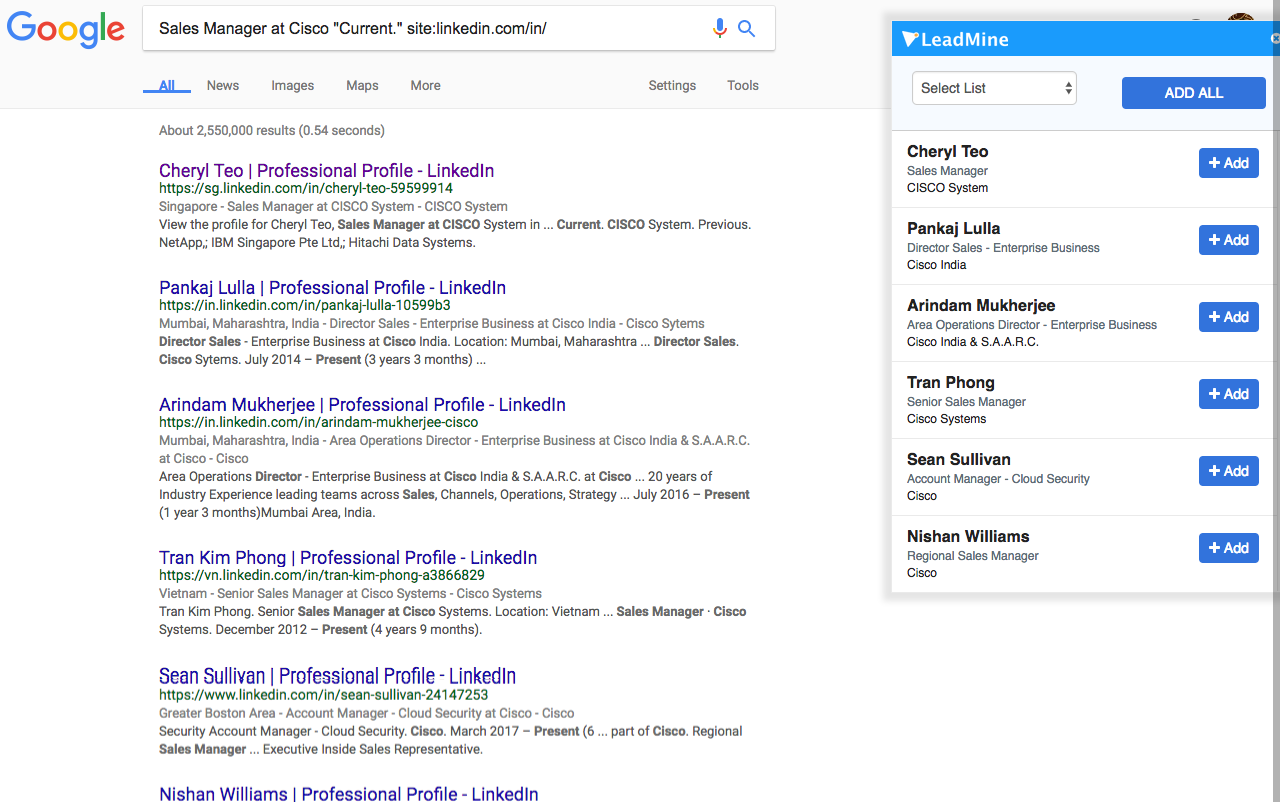
Task: Open the Select List dropdown
Action: (x=994, y=88)
